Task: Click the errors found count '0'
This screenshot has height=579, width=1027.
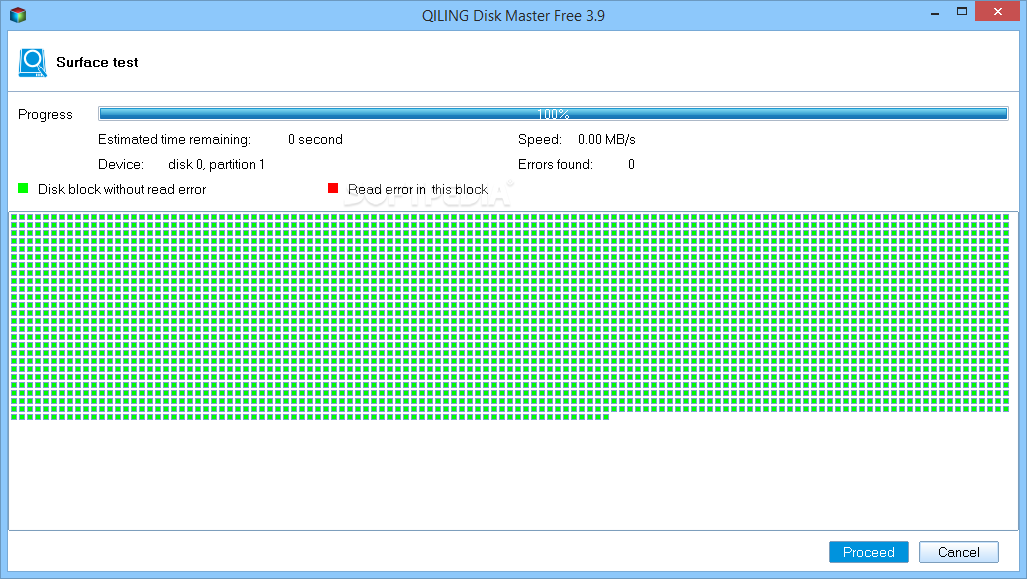Action: tap(631, 164)
